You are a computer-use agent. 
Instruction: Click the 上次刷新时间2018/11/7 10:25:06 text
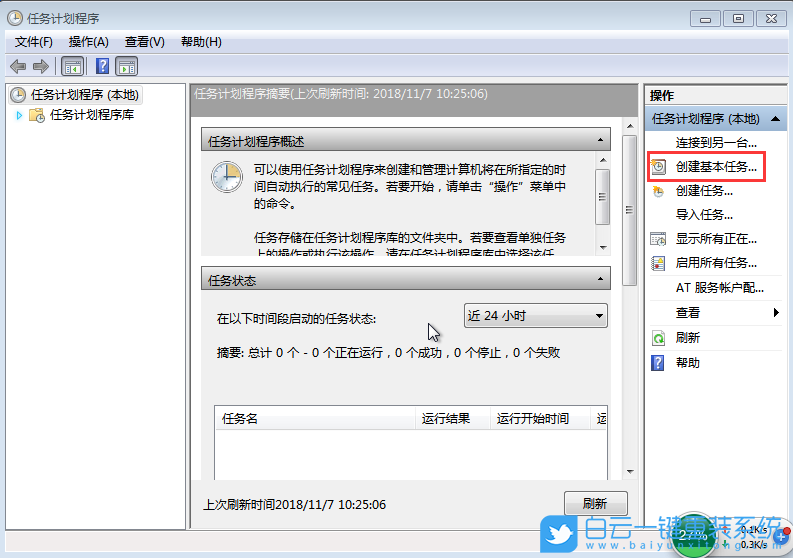[294, 504]
